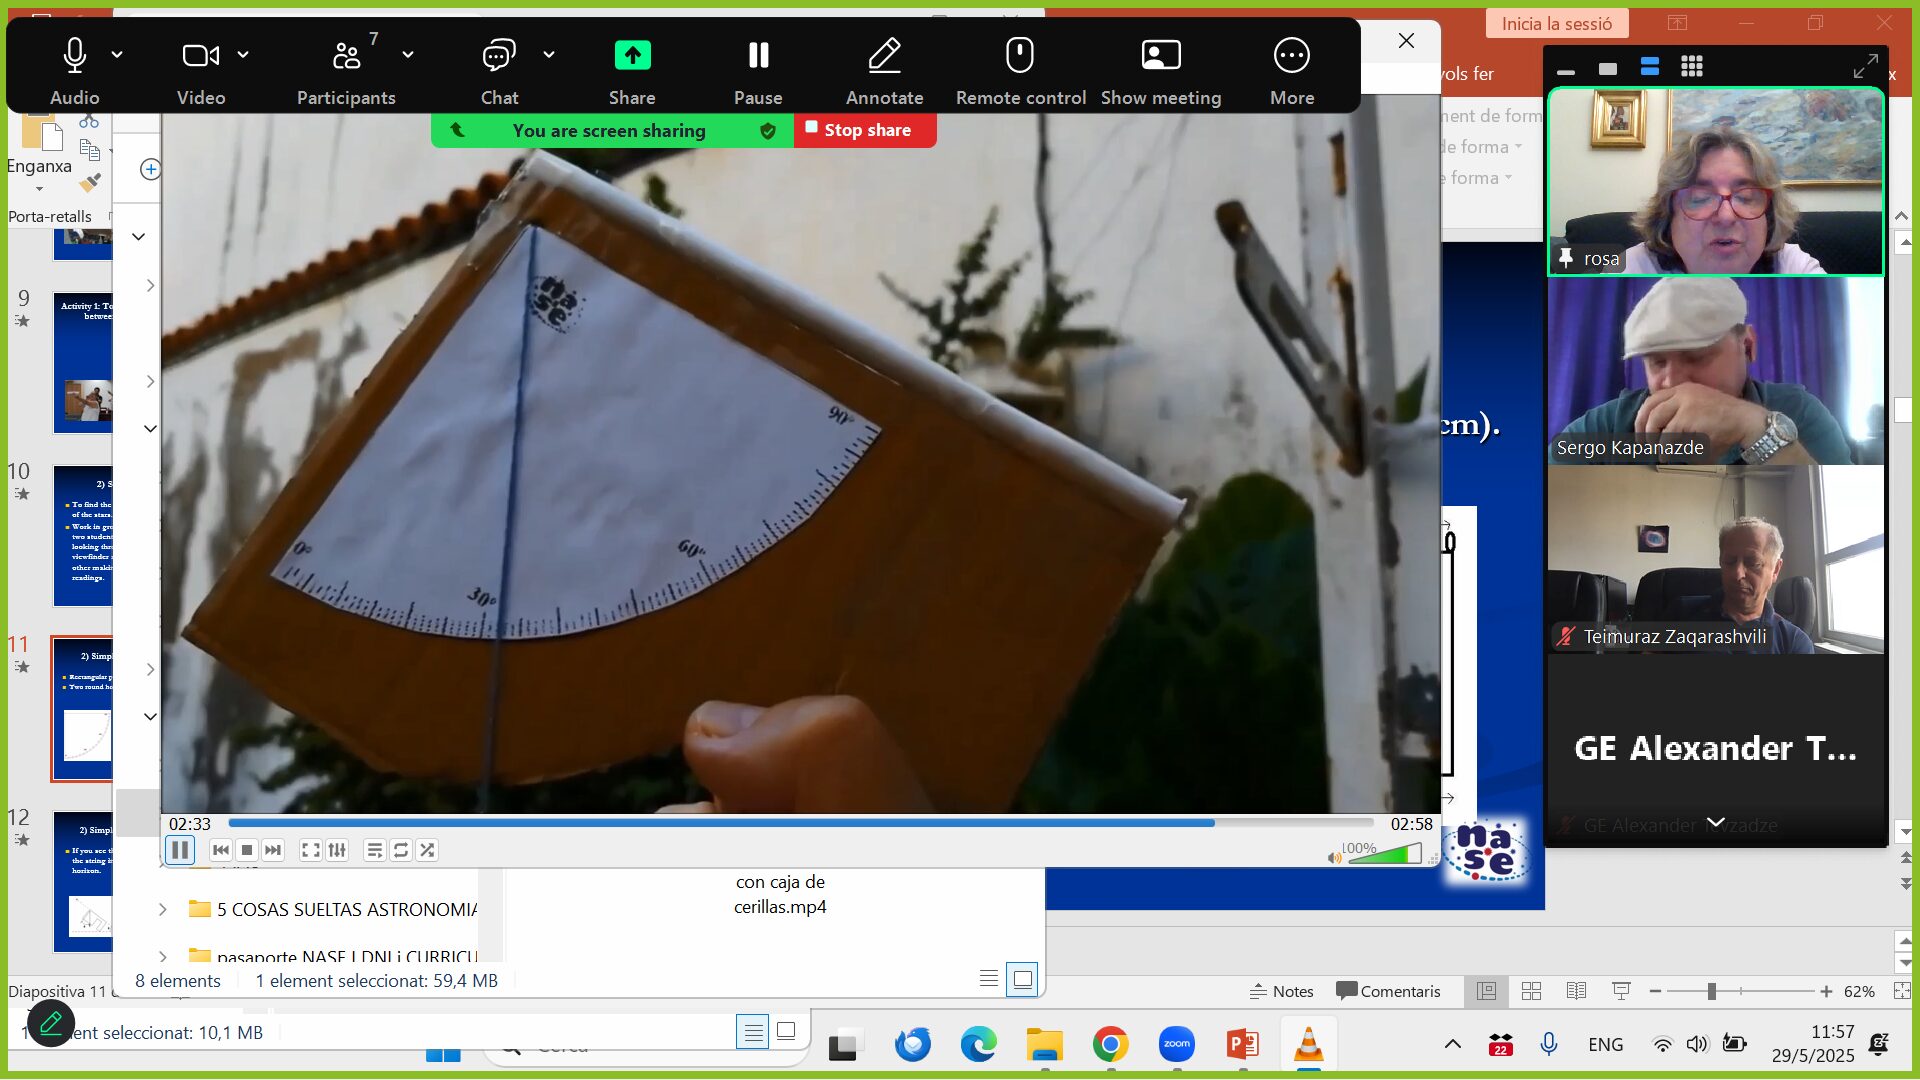Start slide show from status bar

1621,991
